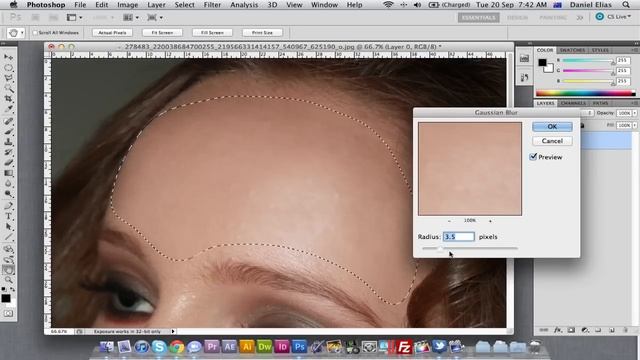The height and width of the screenshot is (360, 640).
Task: Open the Select menu
Action: point(184,5)
